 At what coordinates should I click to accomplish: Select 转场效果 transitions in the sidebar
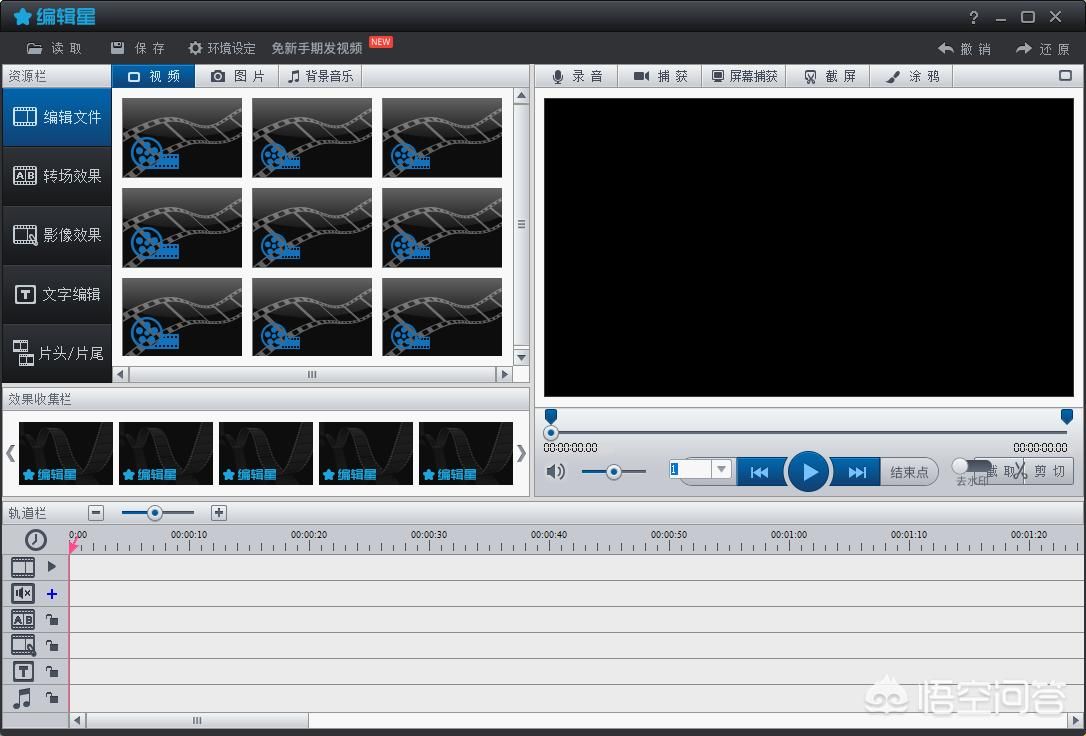[57, 176]
